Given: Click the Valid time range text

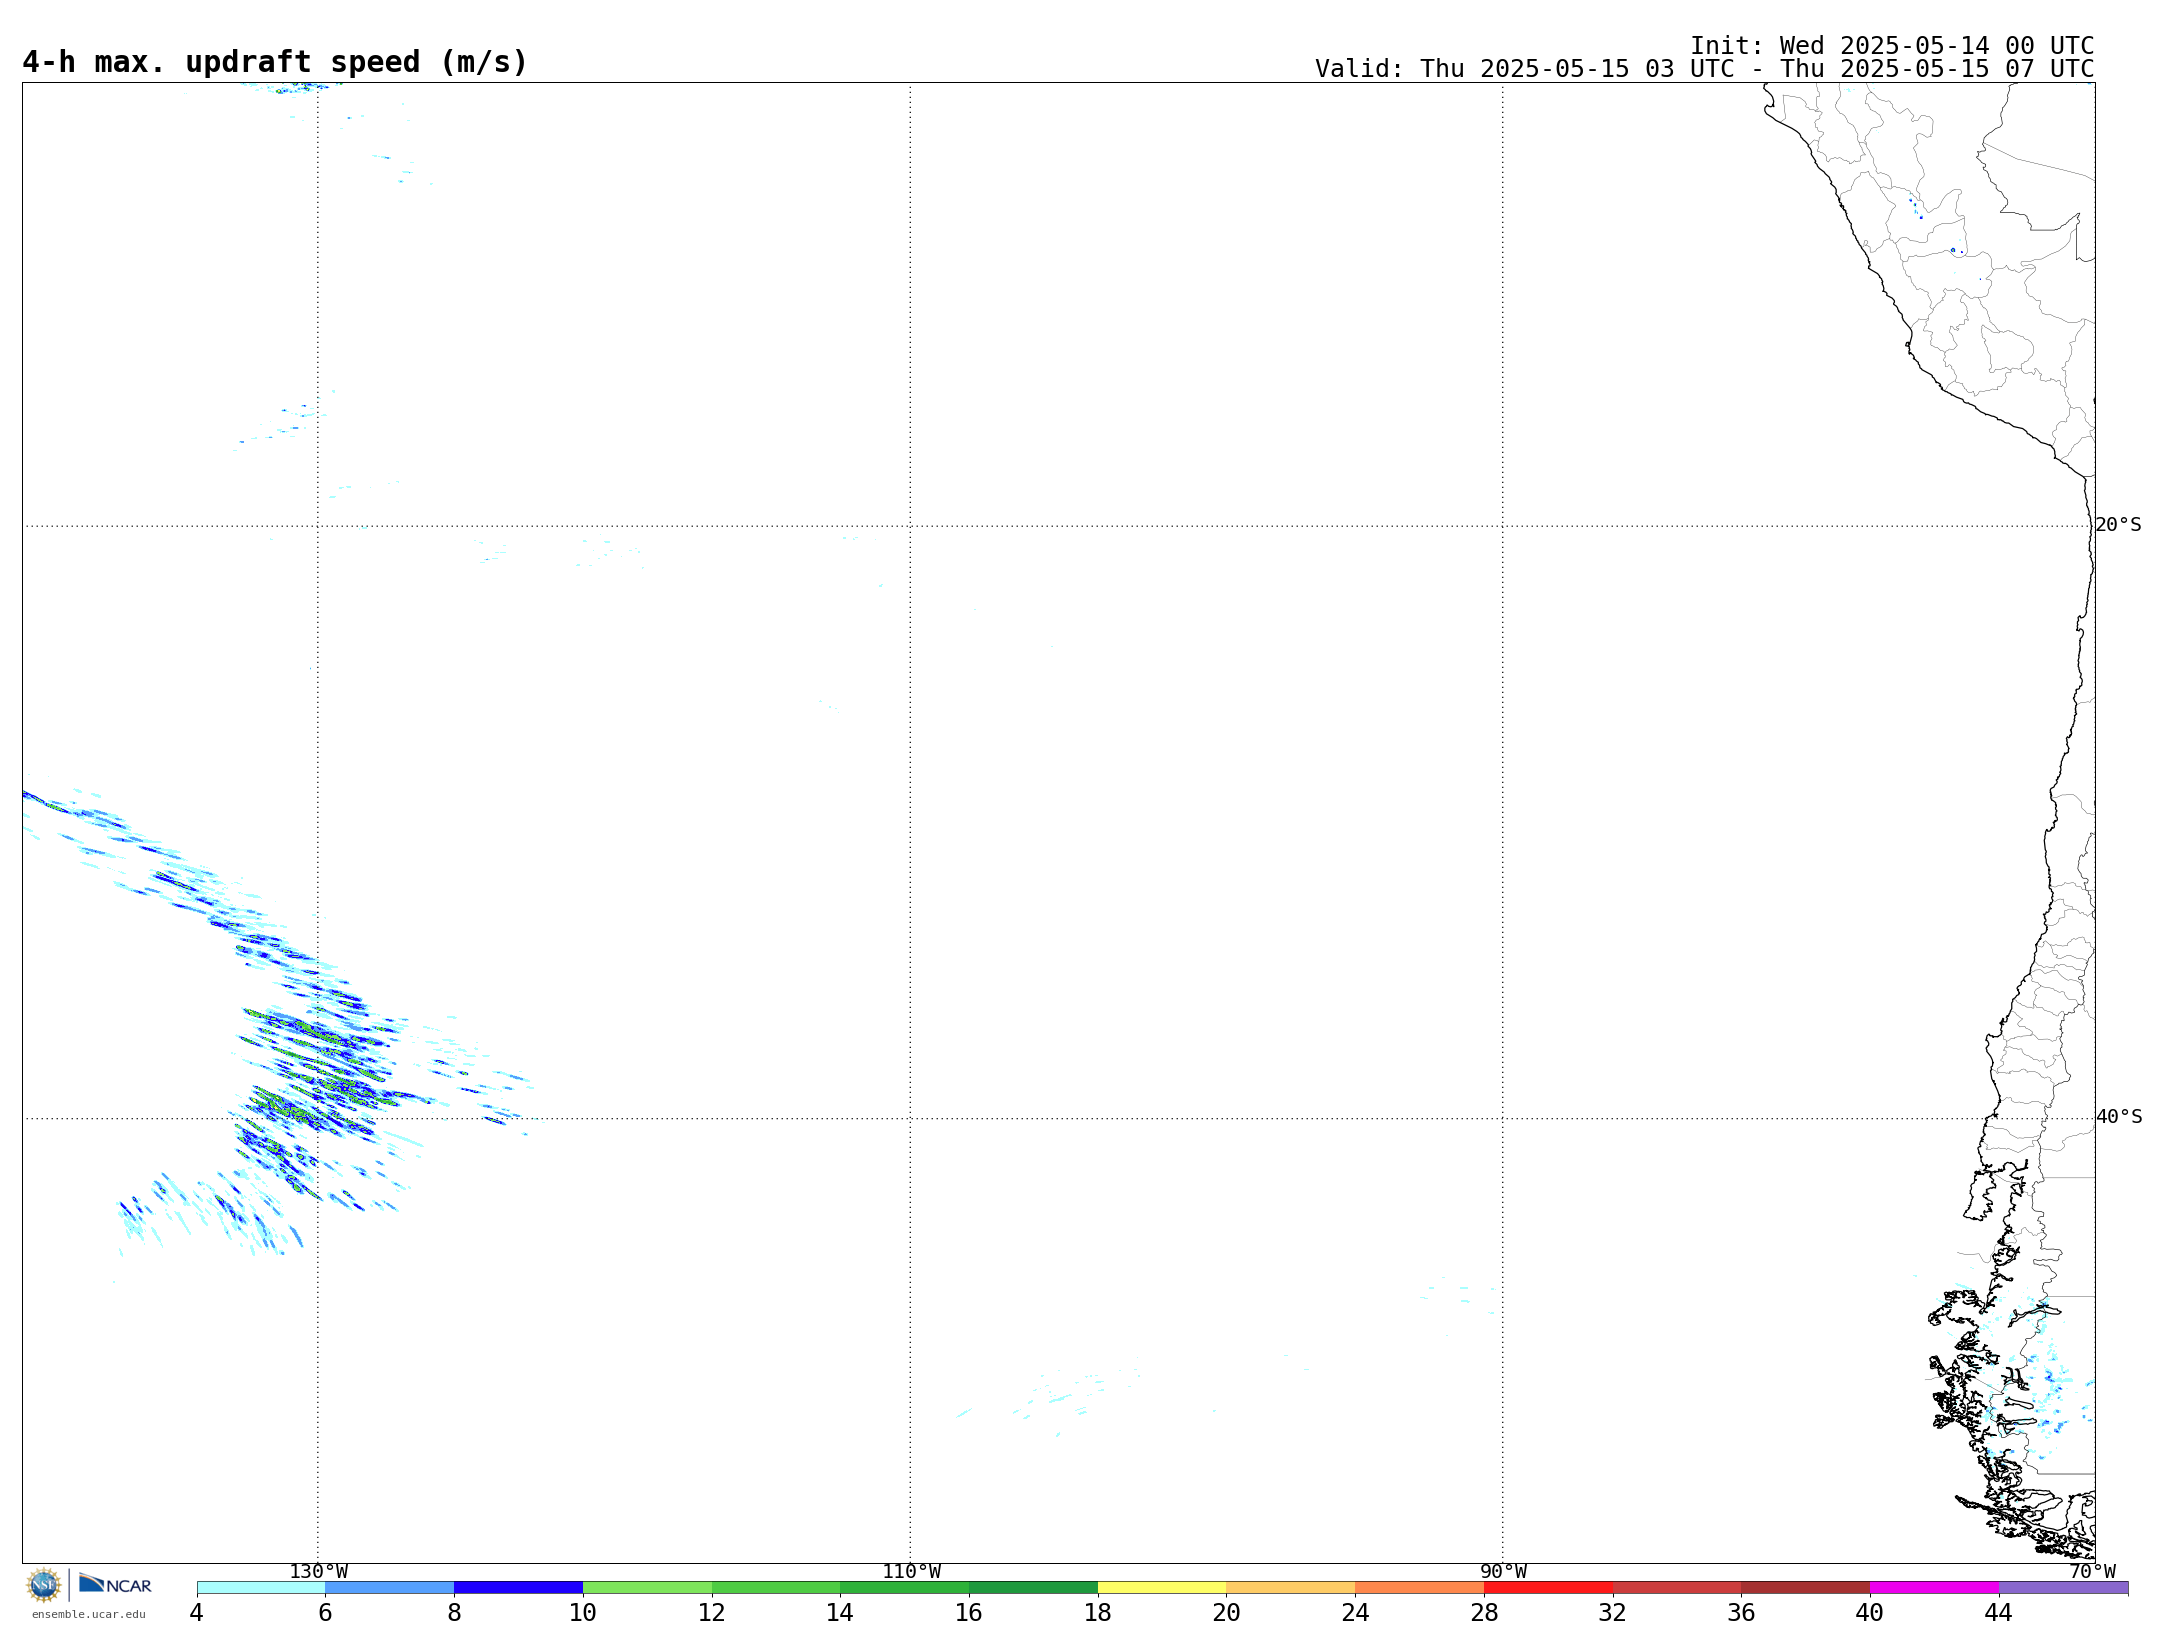Looking at the screenshot, I should click(1704, 69).
